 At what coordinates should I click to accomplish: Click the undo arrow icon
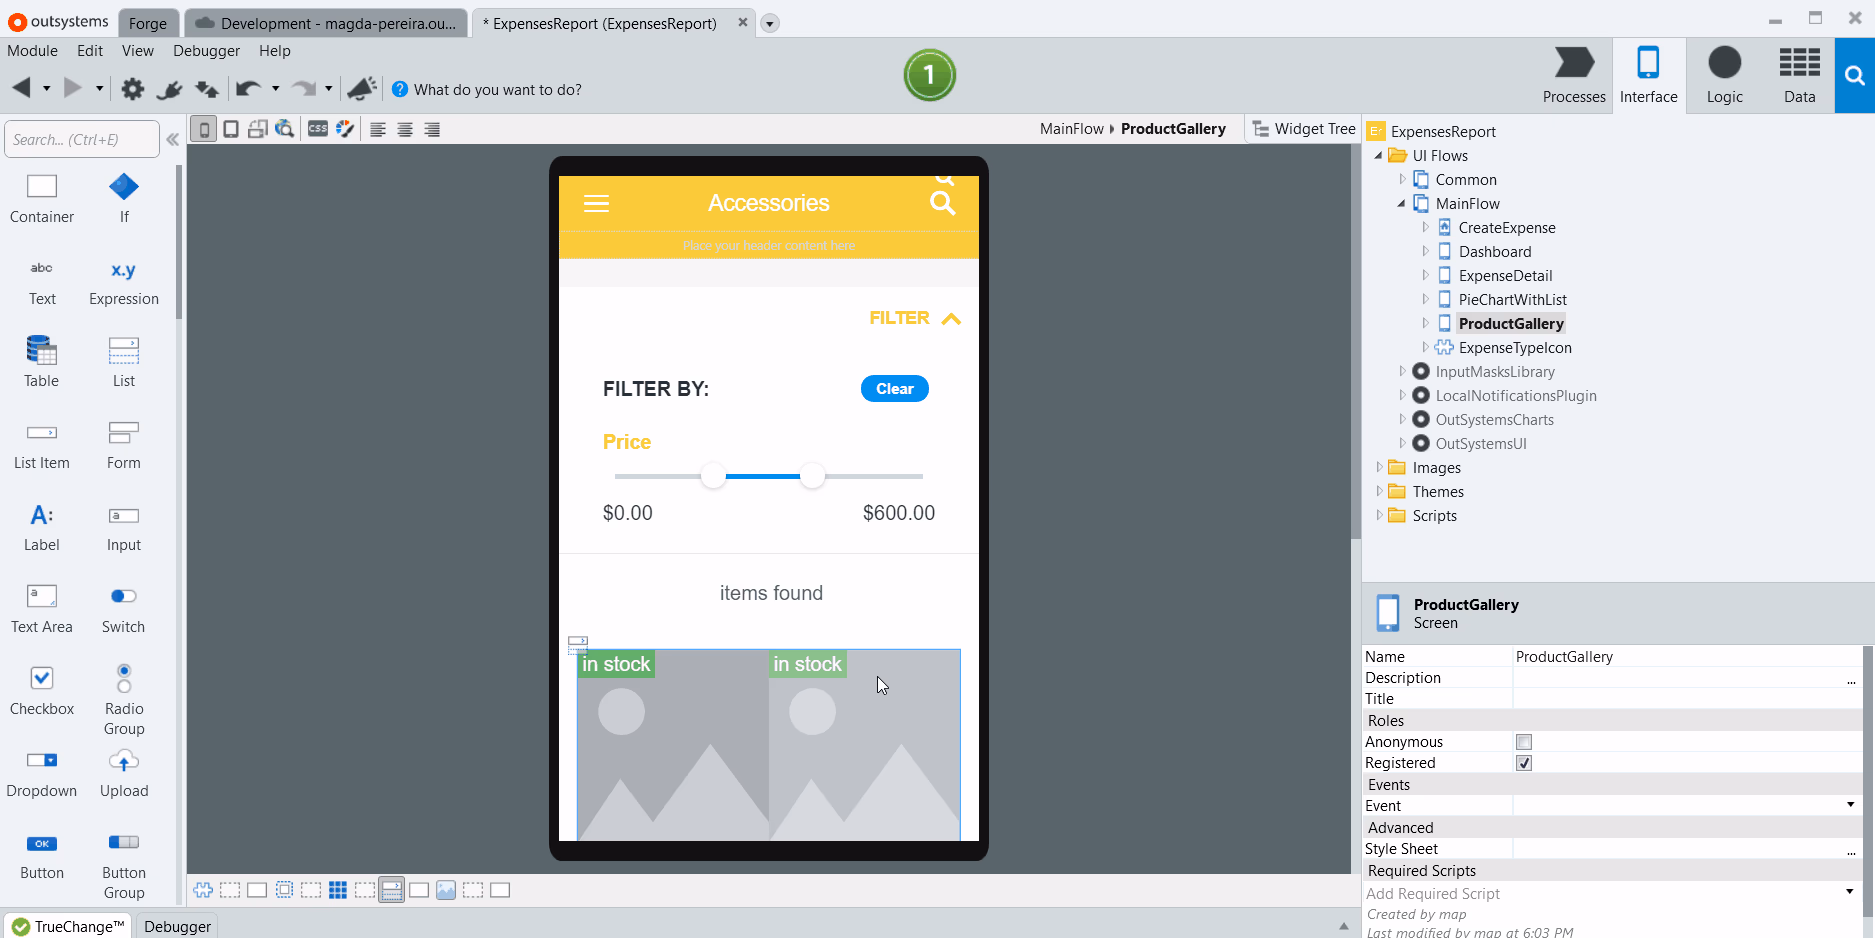click(248, 89)
